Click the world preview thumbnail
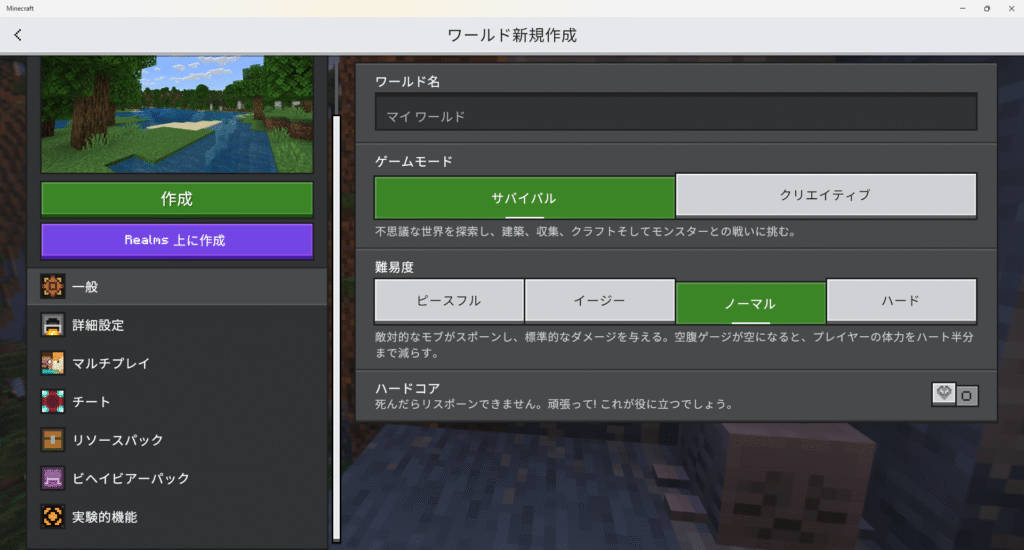The height and width of the screenshot is (550, 1024). tap(177, 114)
